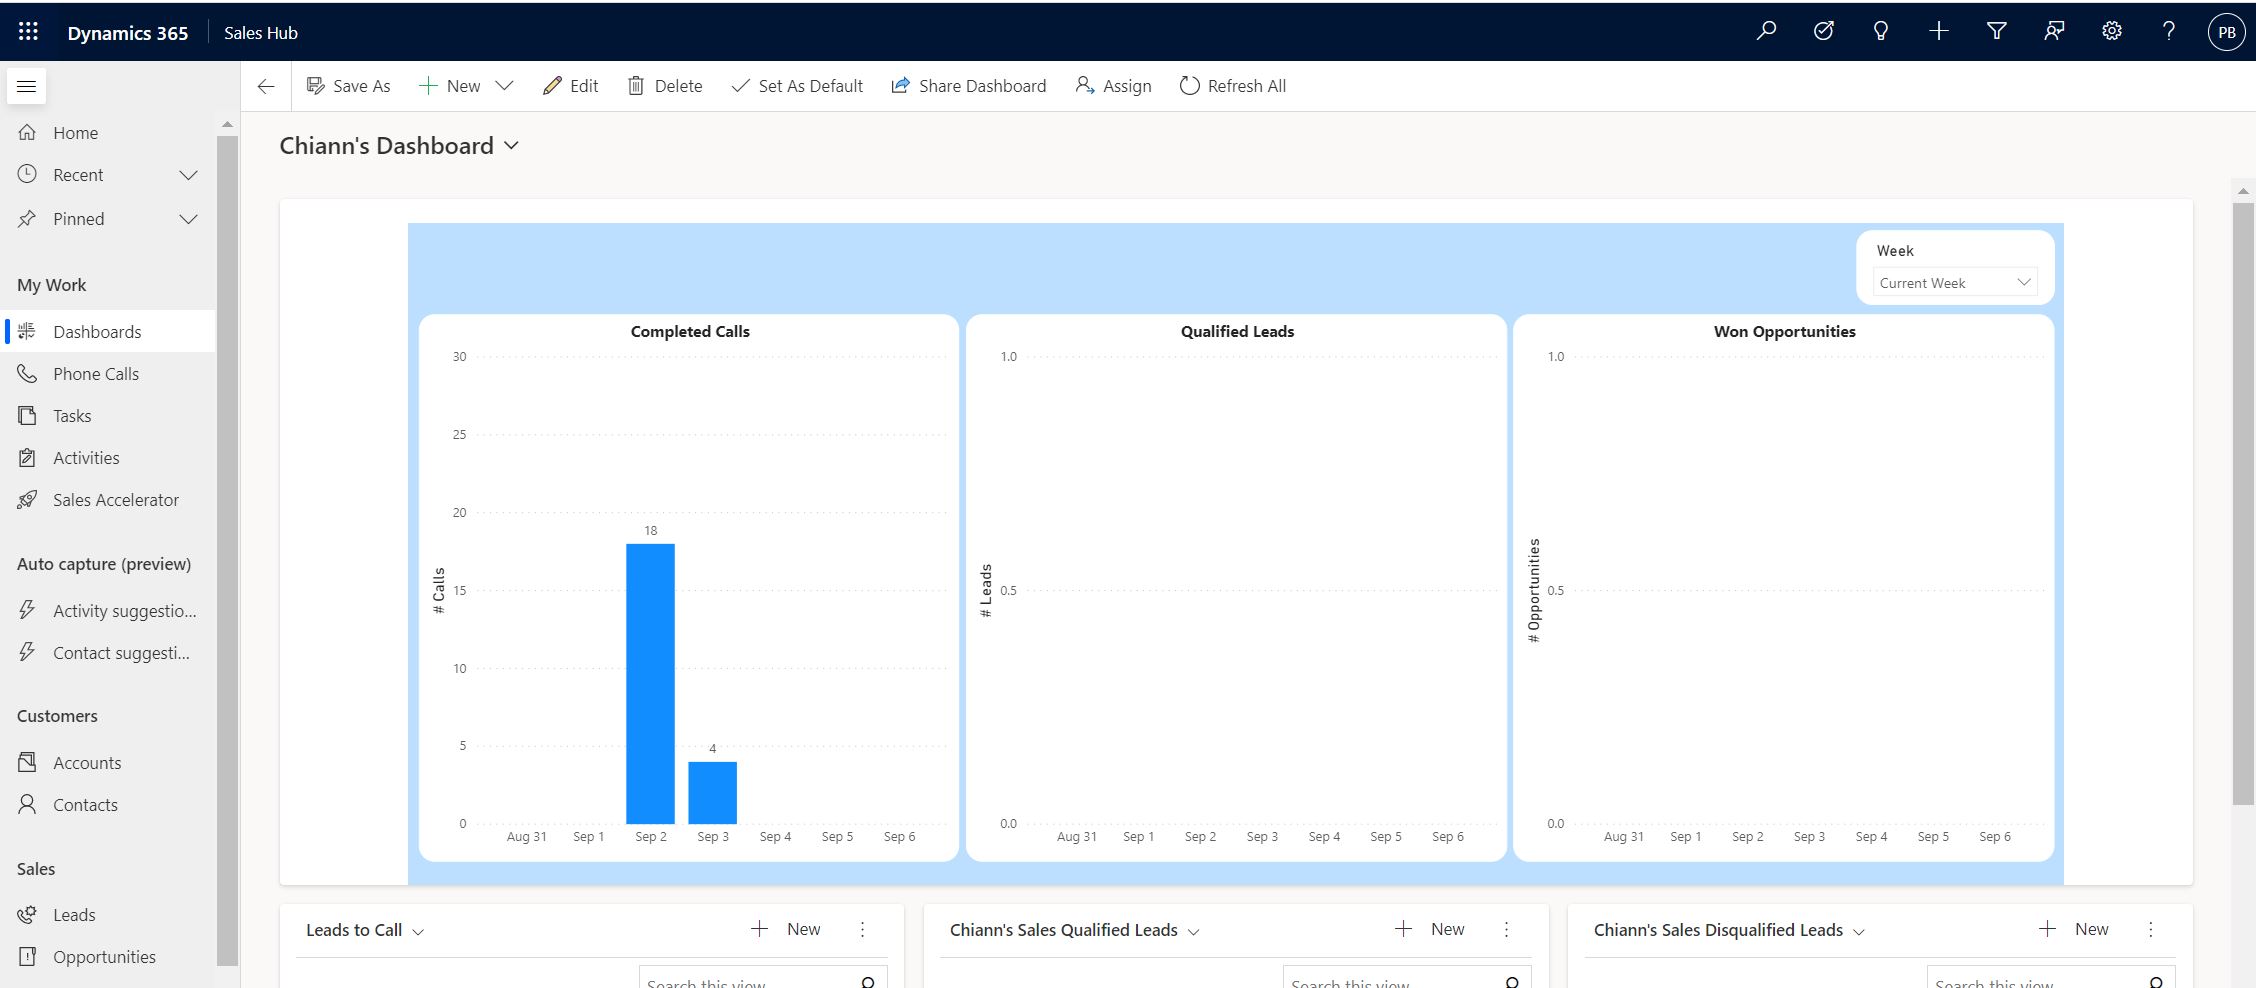Viewport: 2256px width, 988px height.
Task: Open more options for Leads to Call
Action: pos(862,930)
